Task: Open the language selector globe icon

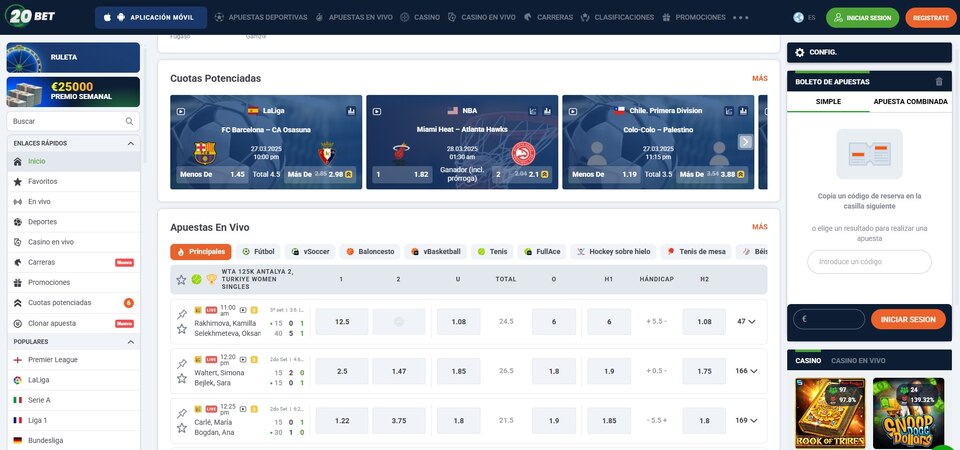Action: coord(798,18)
